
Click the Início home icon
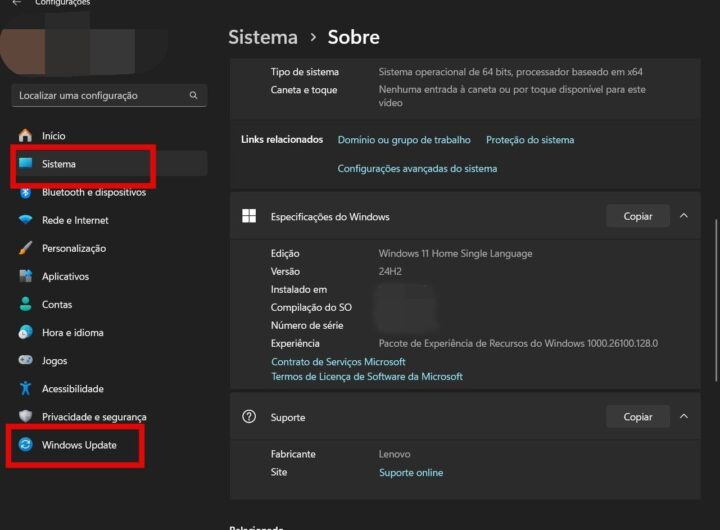[x=25, y=136]
